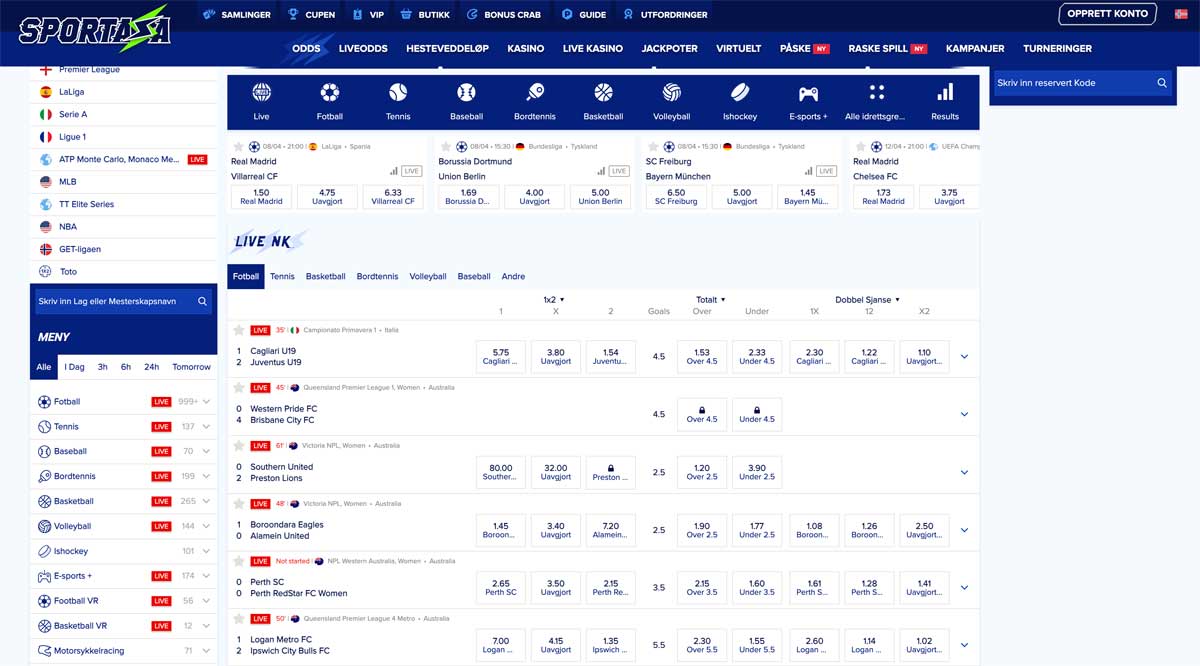Open the BONUS CRAB link
The image size is (1200, 666).
pos(505,15)
